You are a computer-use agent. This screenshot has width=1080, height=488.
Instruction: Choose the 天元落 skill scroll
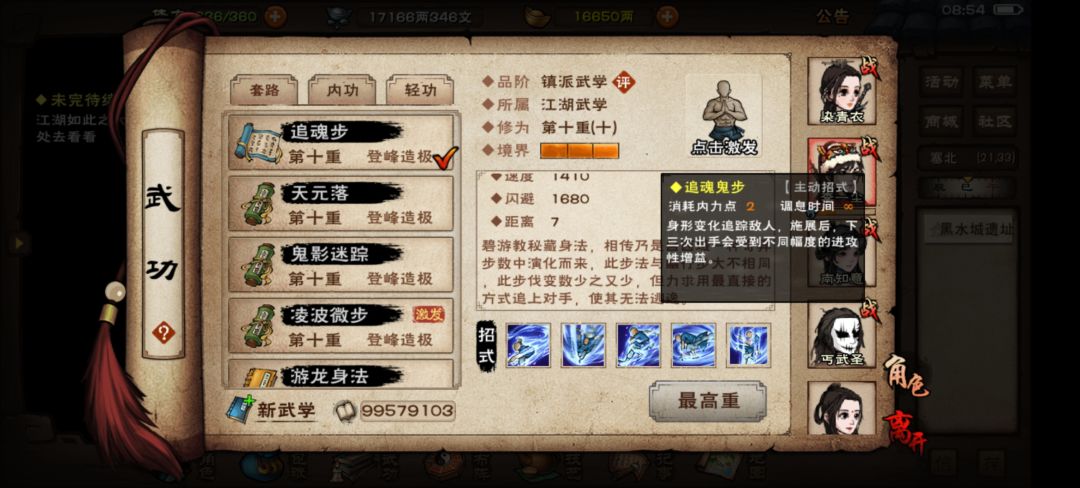pyautogui.click(x=341, y=204)
